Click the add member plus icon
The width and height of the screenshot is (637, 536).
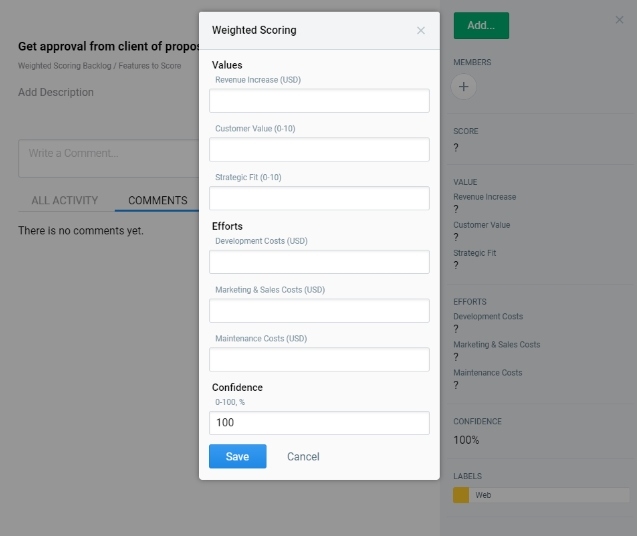click(464, 87)
